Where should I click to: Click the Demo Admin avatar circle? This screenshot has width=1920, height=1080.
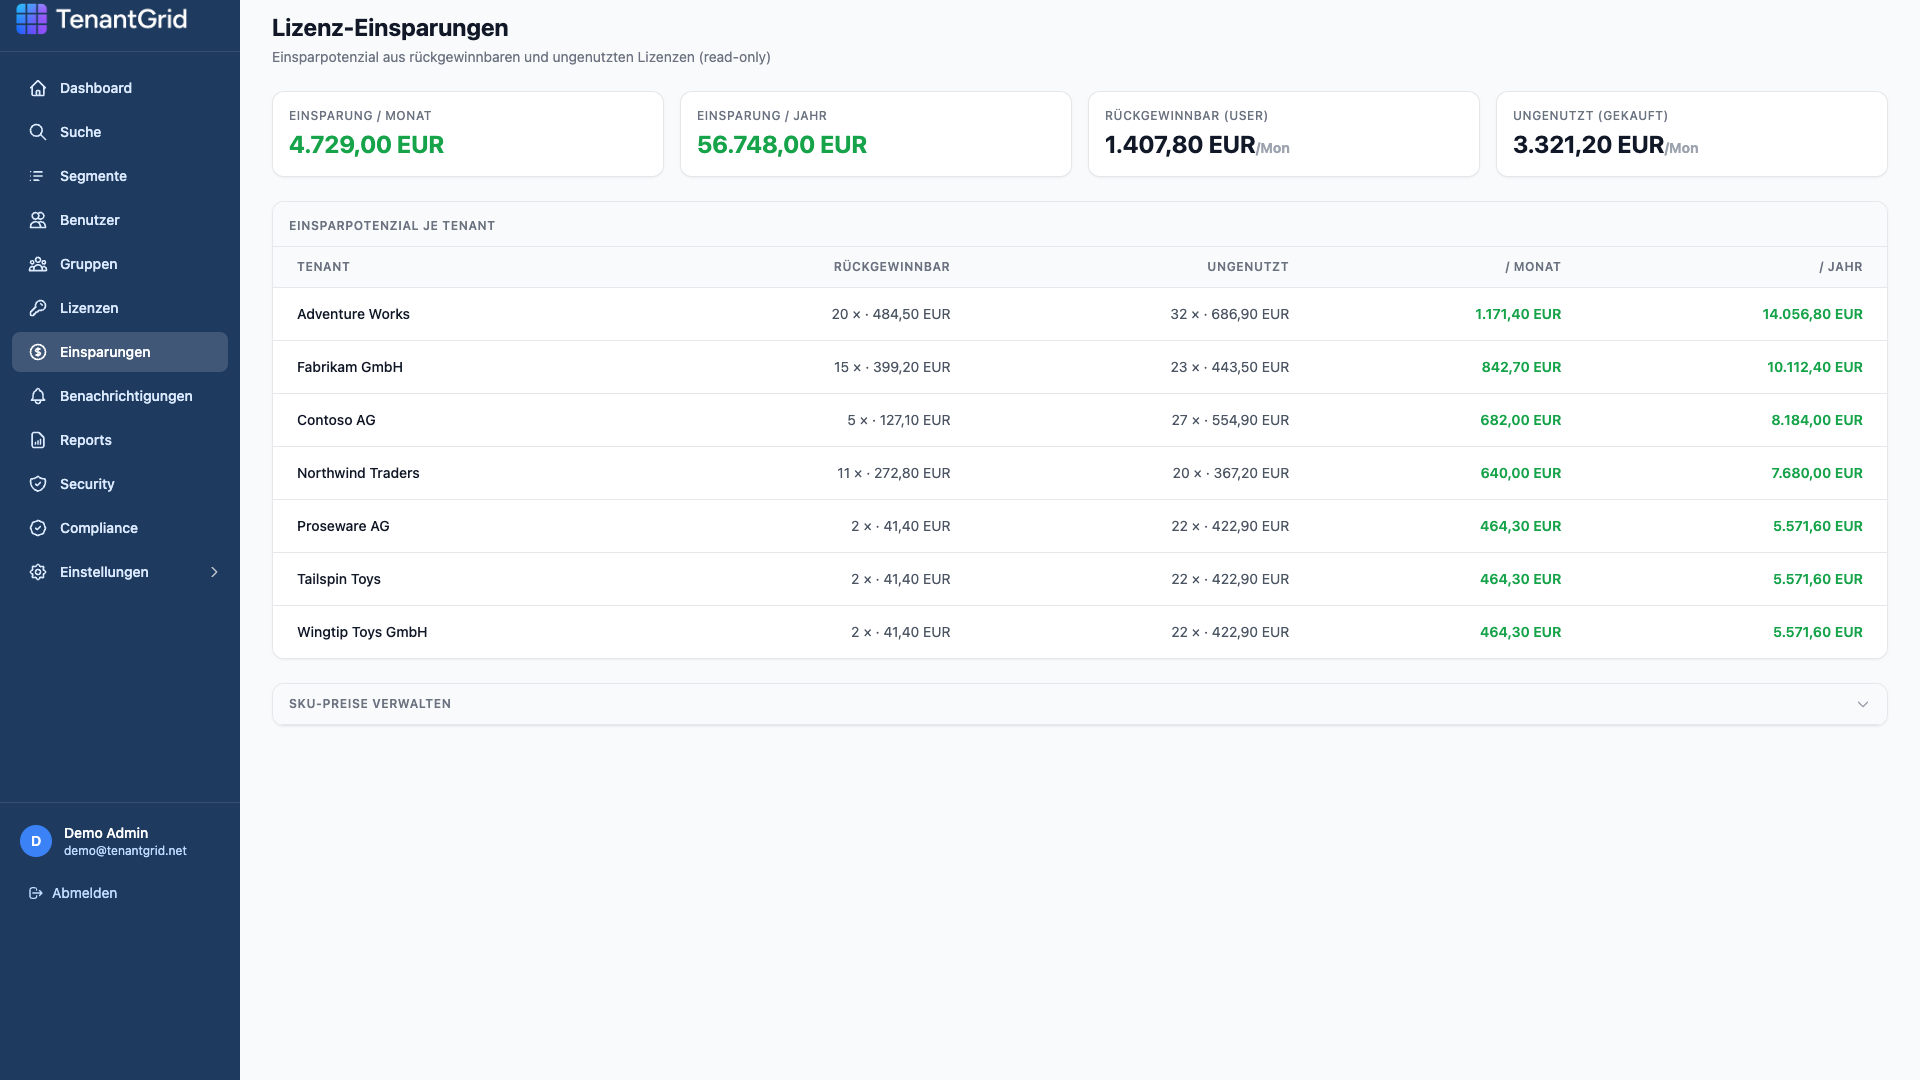36,841
